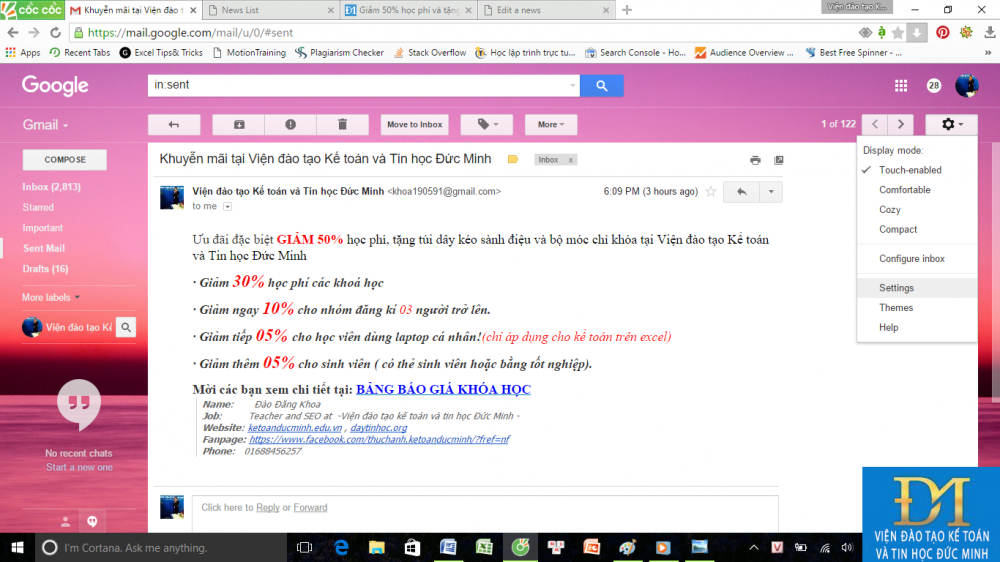Open message options dropdown beside reply
Viewport: 1000px width, 562px height.
770,191
